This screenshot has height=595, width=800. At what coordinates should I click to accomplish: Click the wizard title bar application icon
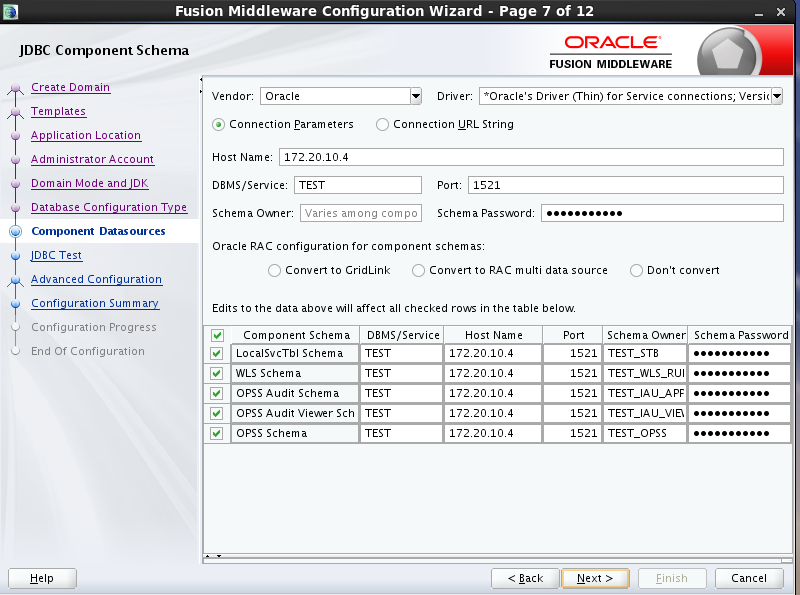[x=13, y=11]
